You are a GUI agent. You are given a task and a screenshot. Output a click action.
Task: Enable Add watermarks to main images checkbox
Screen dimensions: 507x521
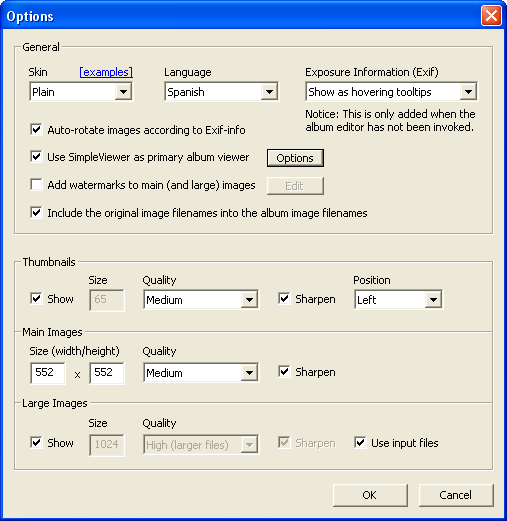(x=36, y=185)
